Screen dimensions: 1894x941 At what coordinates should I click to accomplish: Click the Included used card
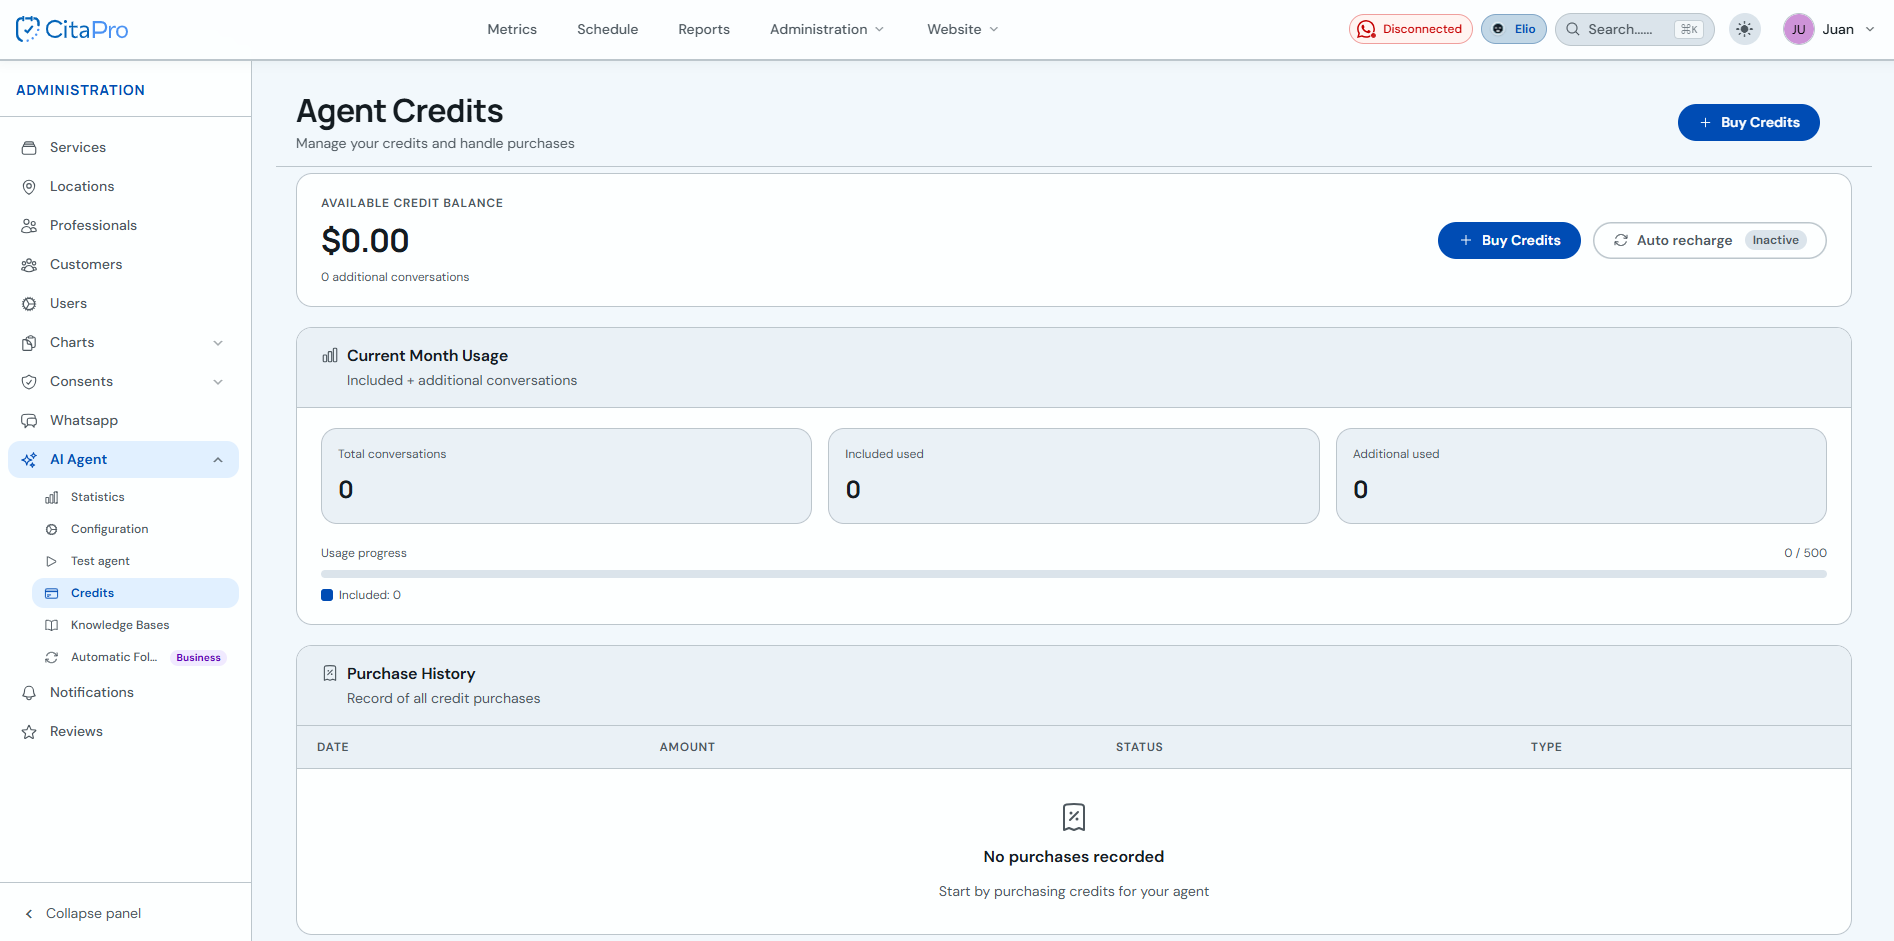point(1074,476)
